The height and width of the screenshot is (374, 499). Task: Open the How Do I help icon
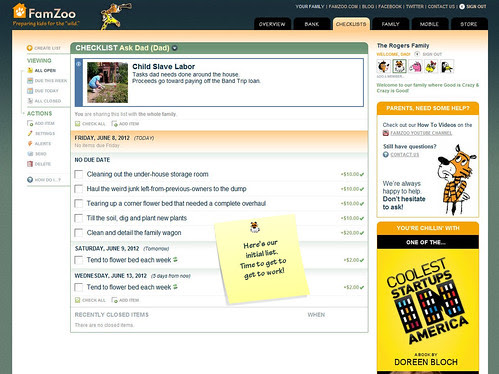(30, 180)
